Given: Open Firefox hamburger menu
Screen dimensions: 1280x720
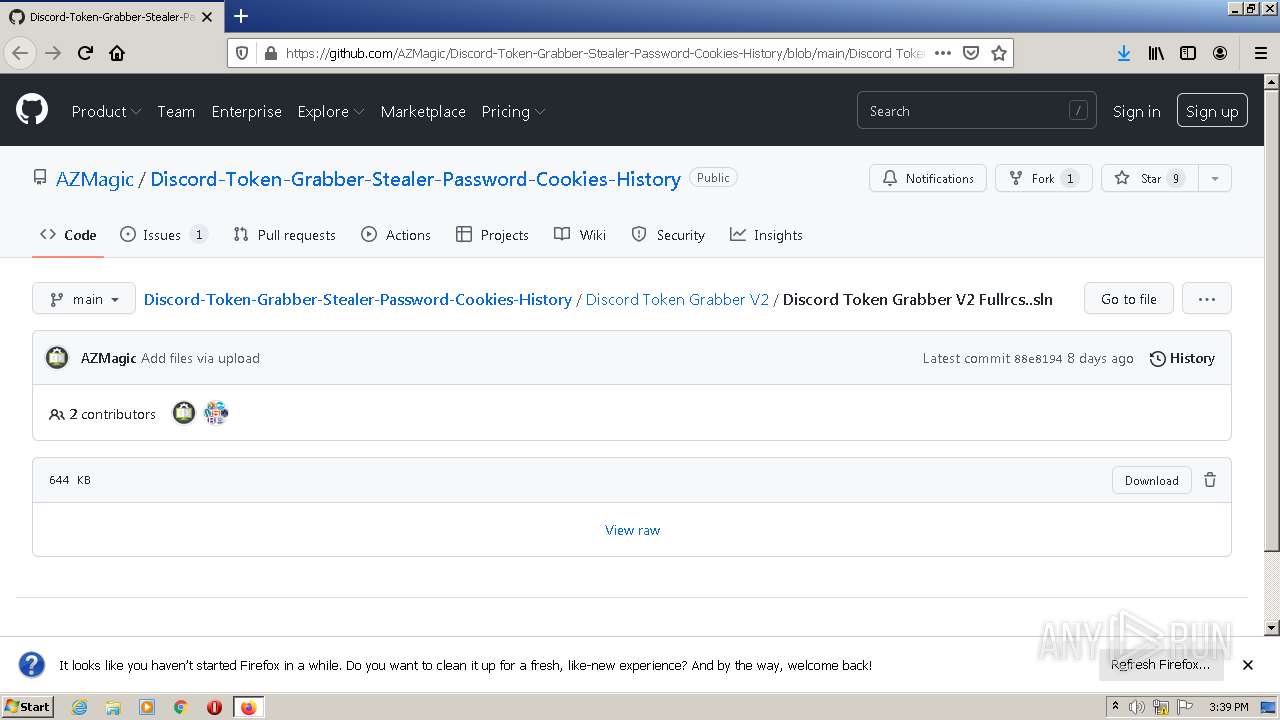Looking at the screenshot, I should pos(1260,53).
